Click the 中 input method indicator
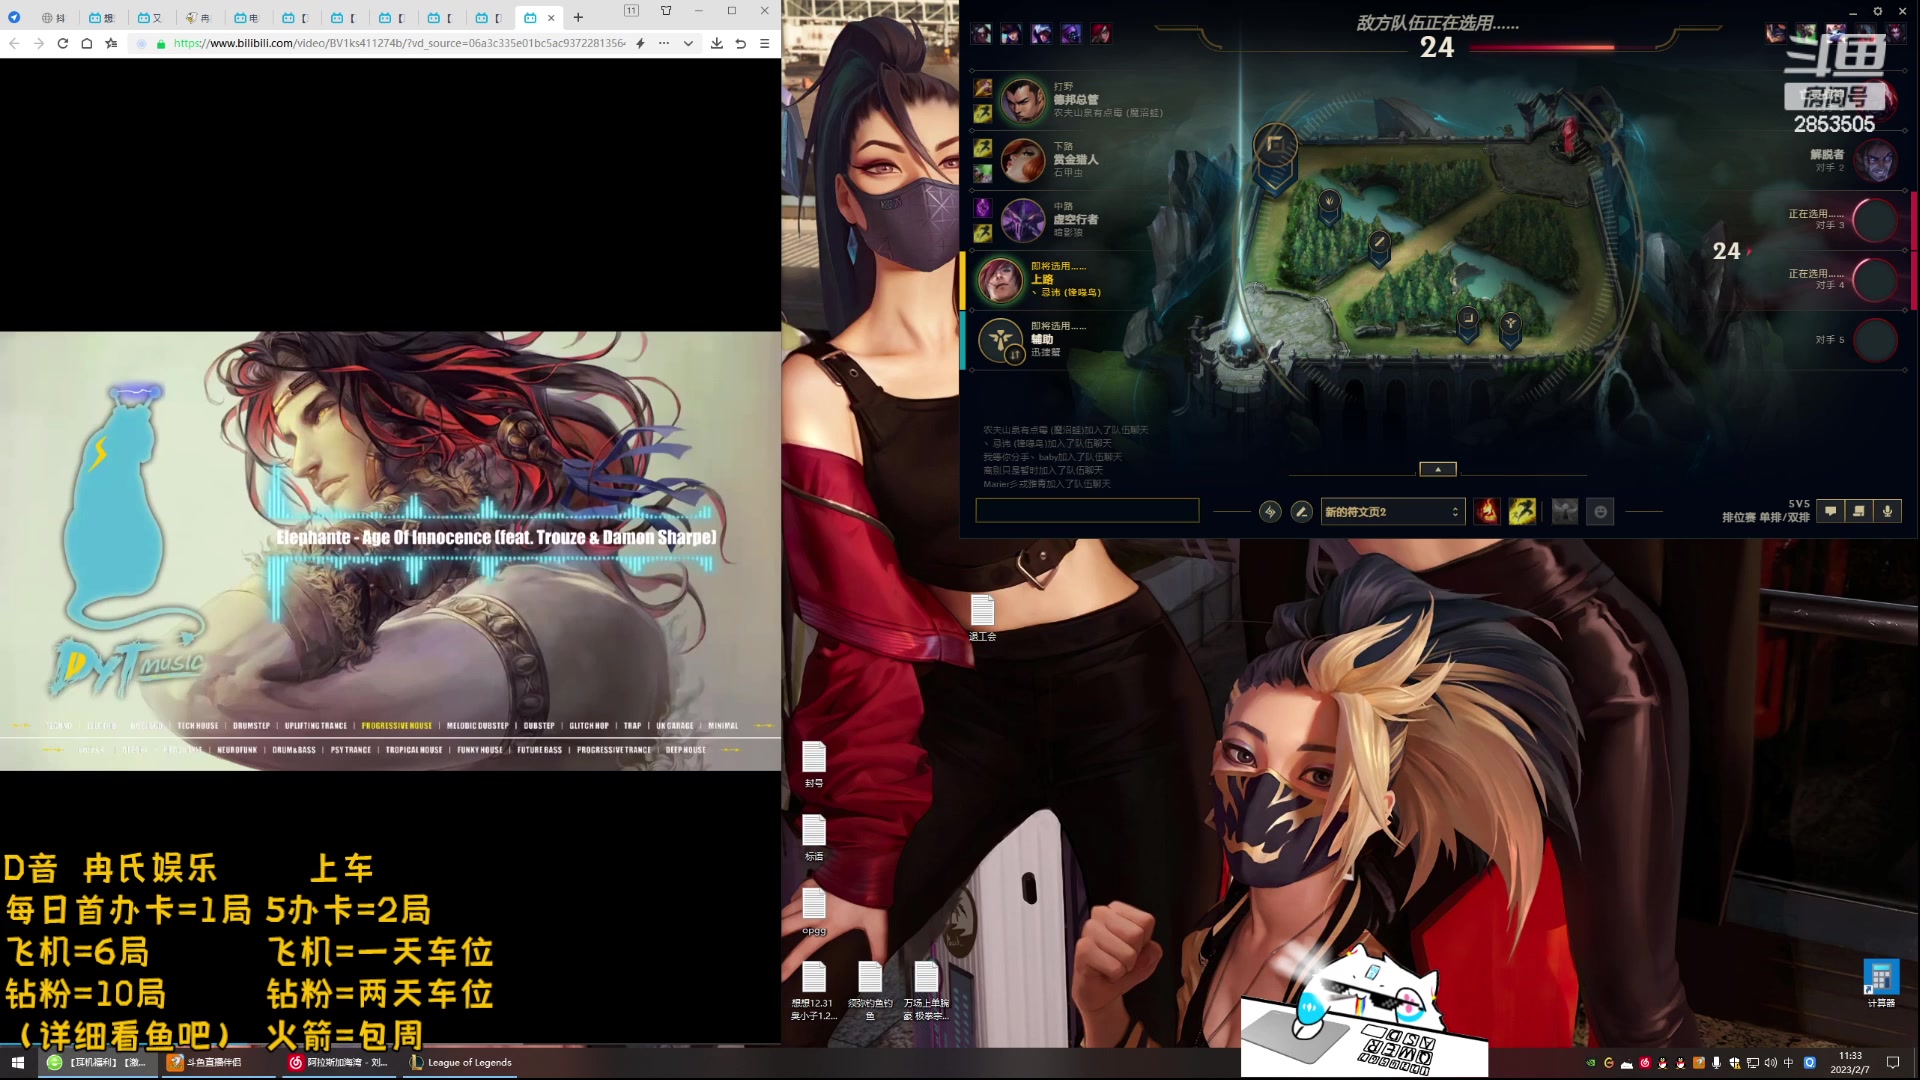The image size is (1920, 1080). (x=1788, y=1063)
